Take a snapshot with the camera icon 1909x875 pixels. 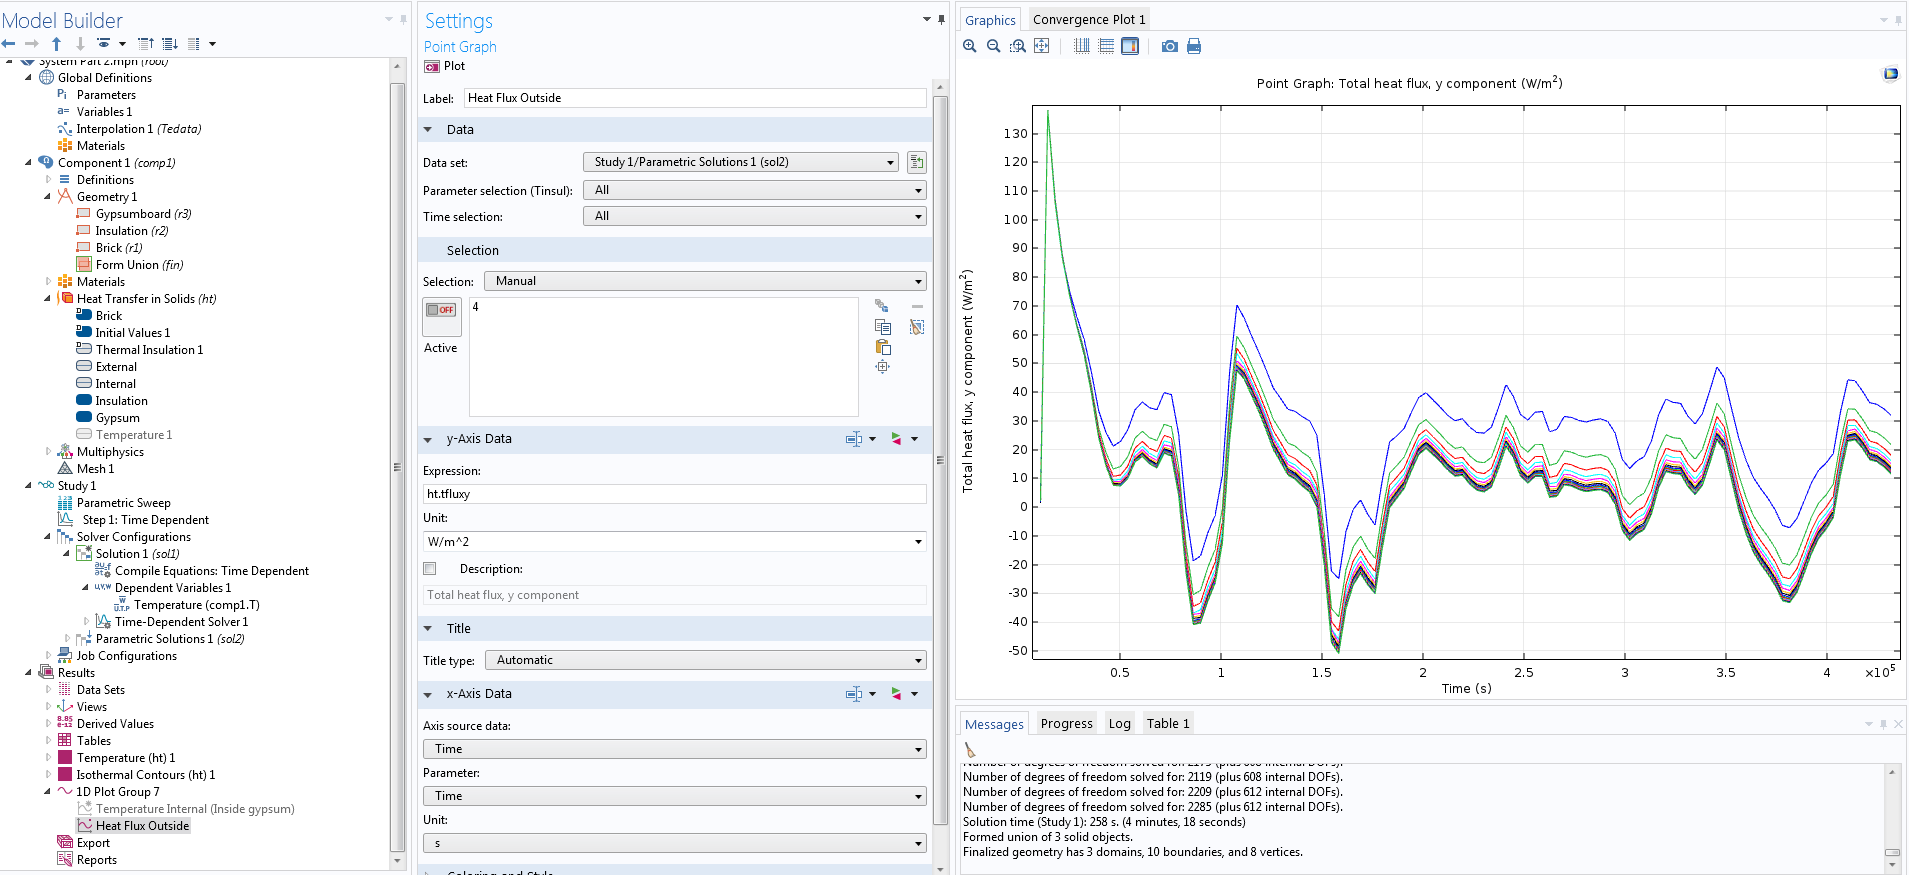[1169, 46]
